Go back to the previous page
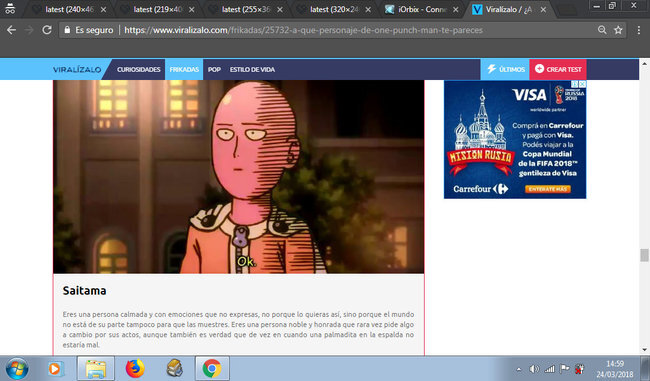This screenshot has width=650, height=381. coord(11,30)
